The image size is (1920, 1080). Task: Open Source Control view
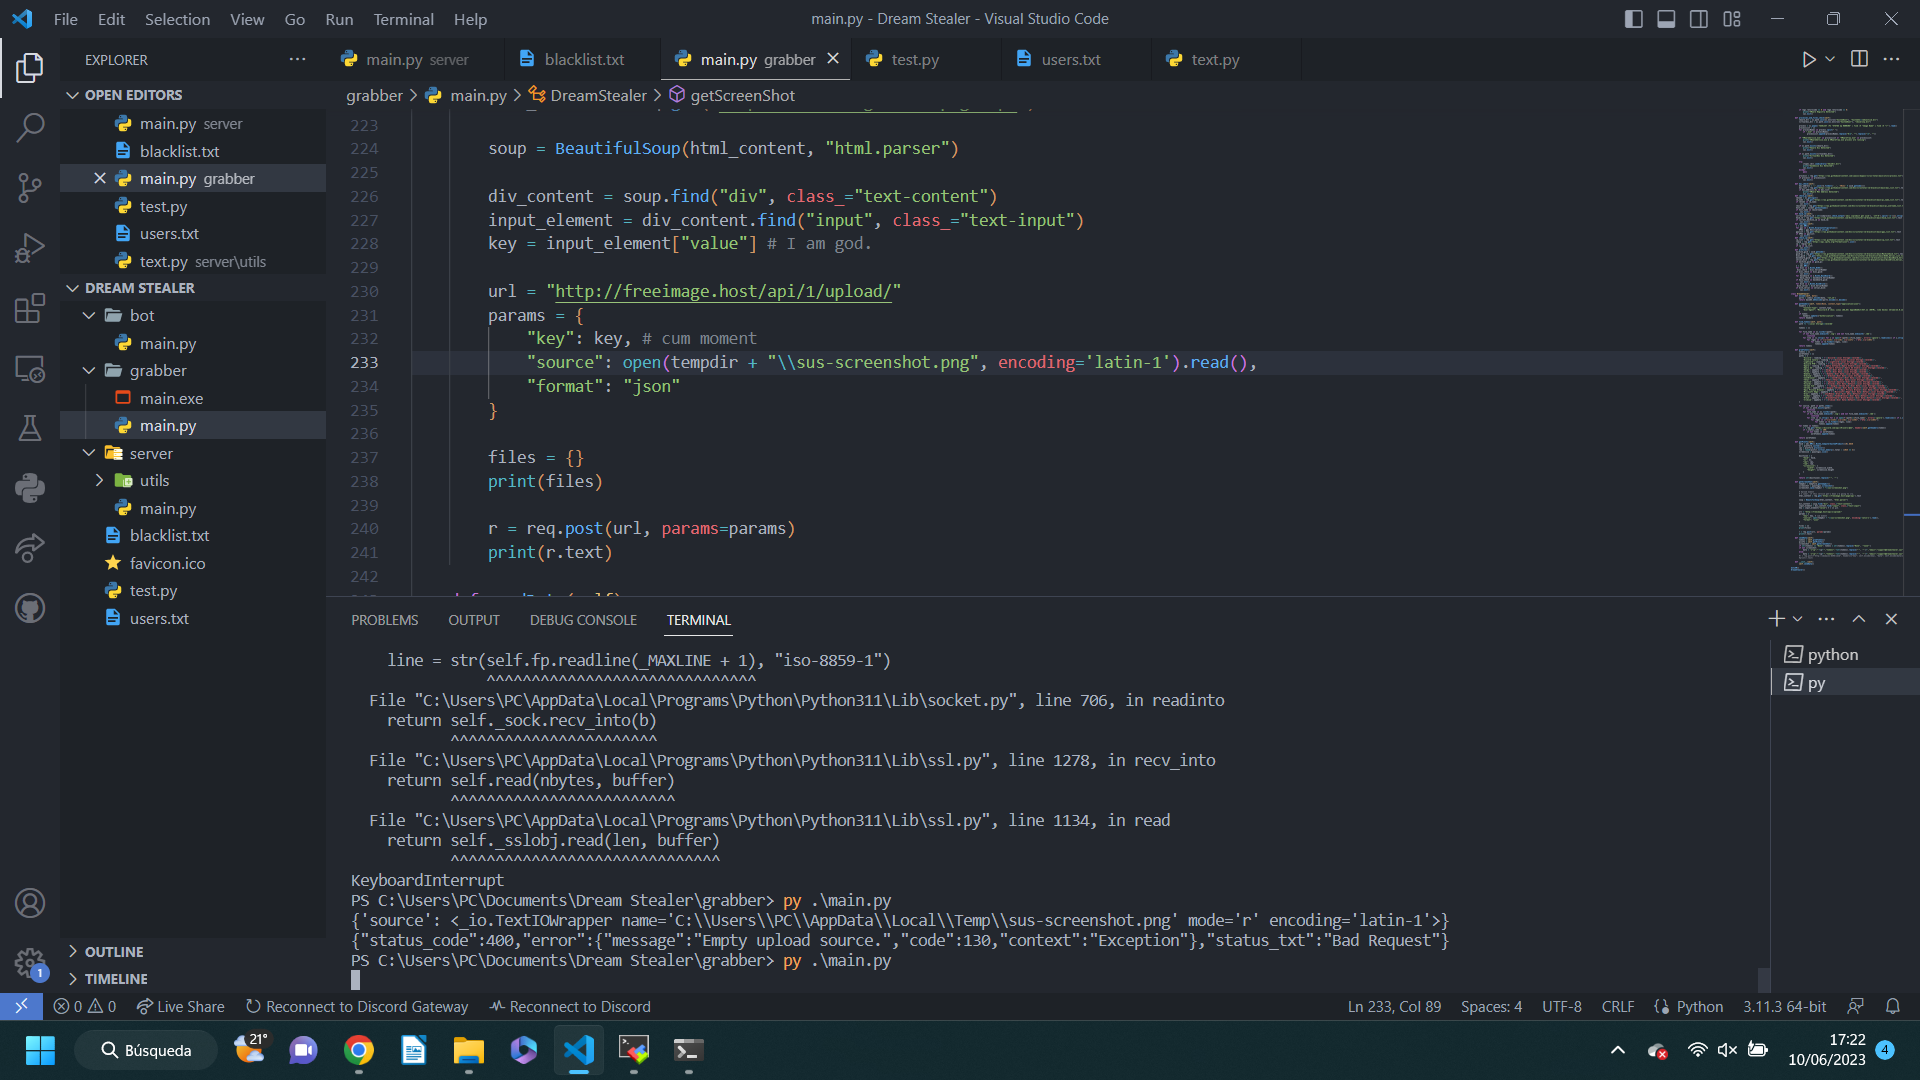[30, 187]
